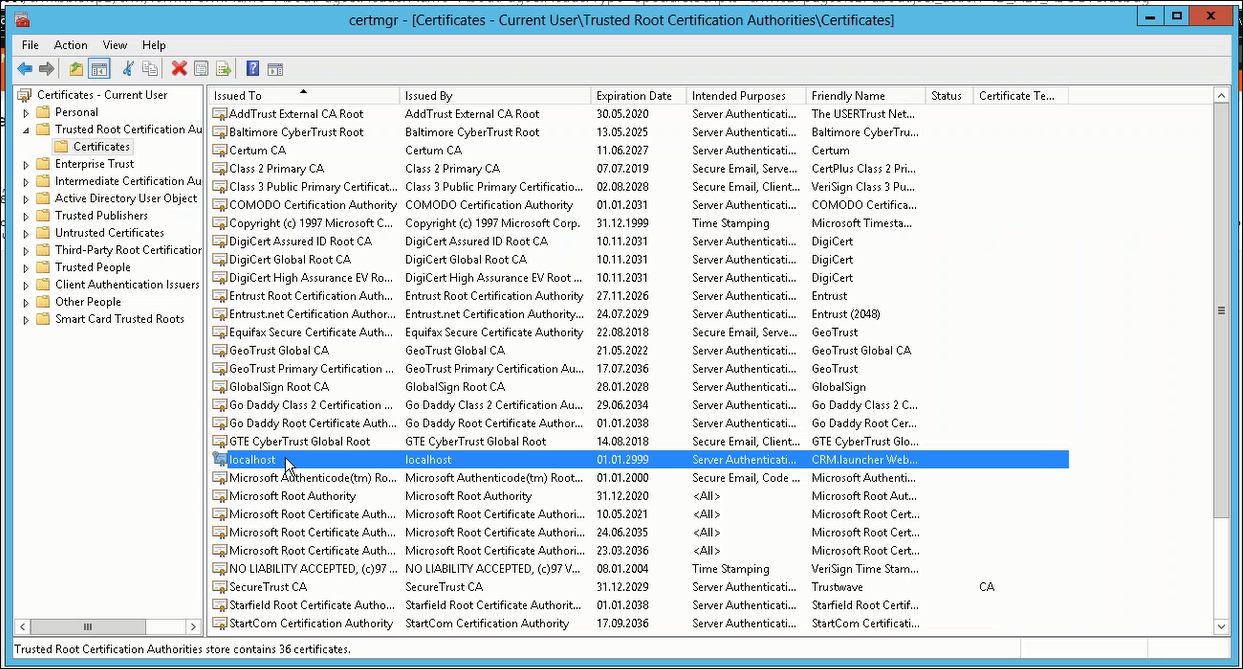Click the vertical scrollbar up arrow
Image resolution: width=1243 pixels, height=669 pixels.
(x=1221, y=95)
